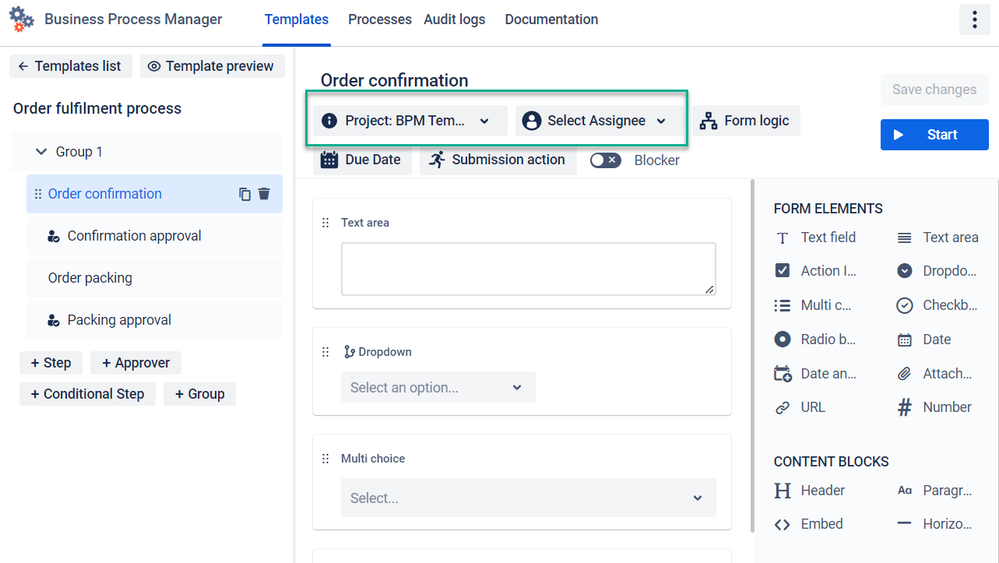Open the Project: BPM Tem... dropdown
Viewport: 999px width, 563px height.
click(x=410, y=120)
